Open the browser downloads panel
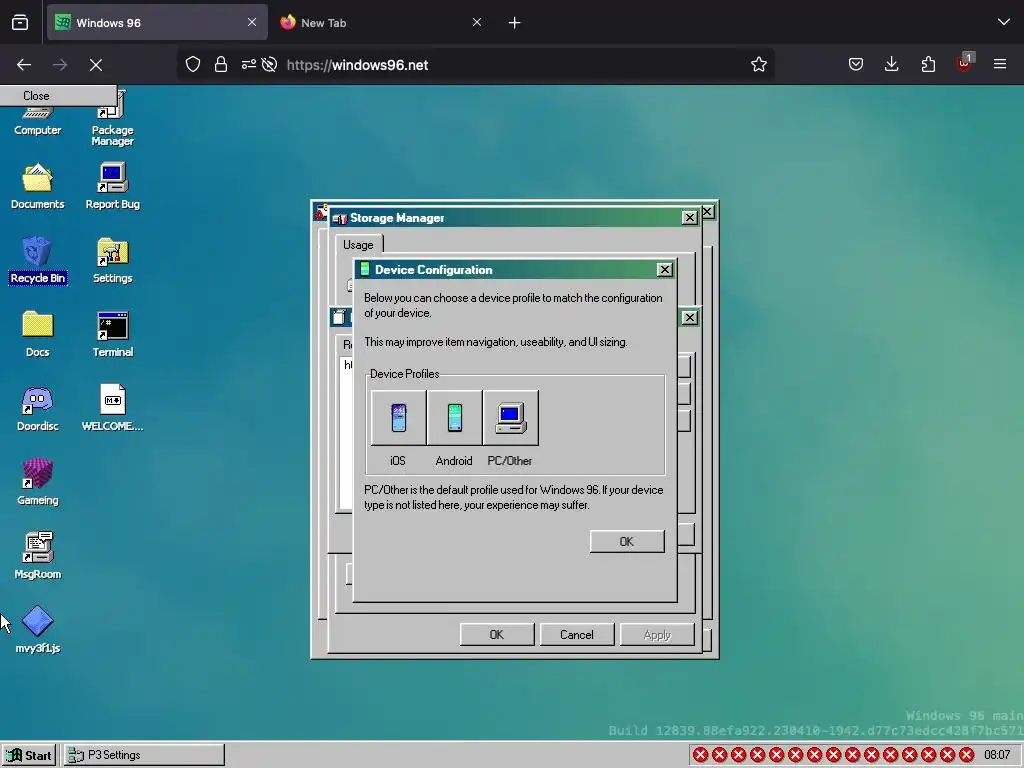 pyautogui.click(x=891, y=65)
